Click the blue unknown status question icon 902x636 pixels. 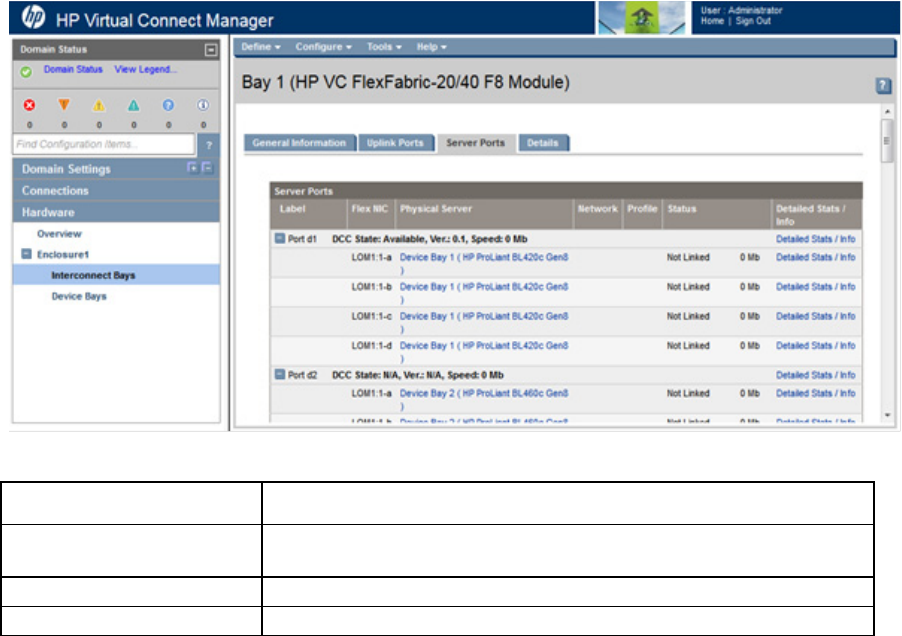[168, 105]
